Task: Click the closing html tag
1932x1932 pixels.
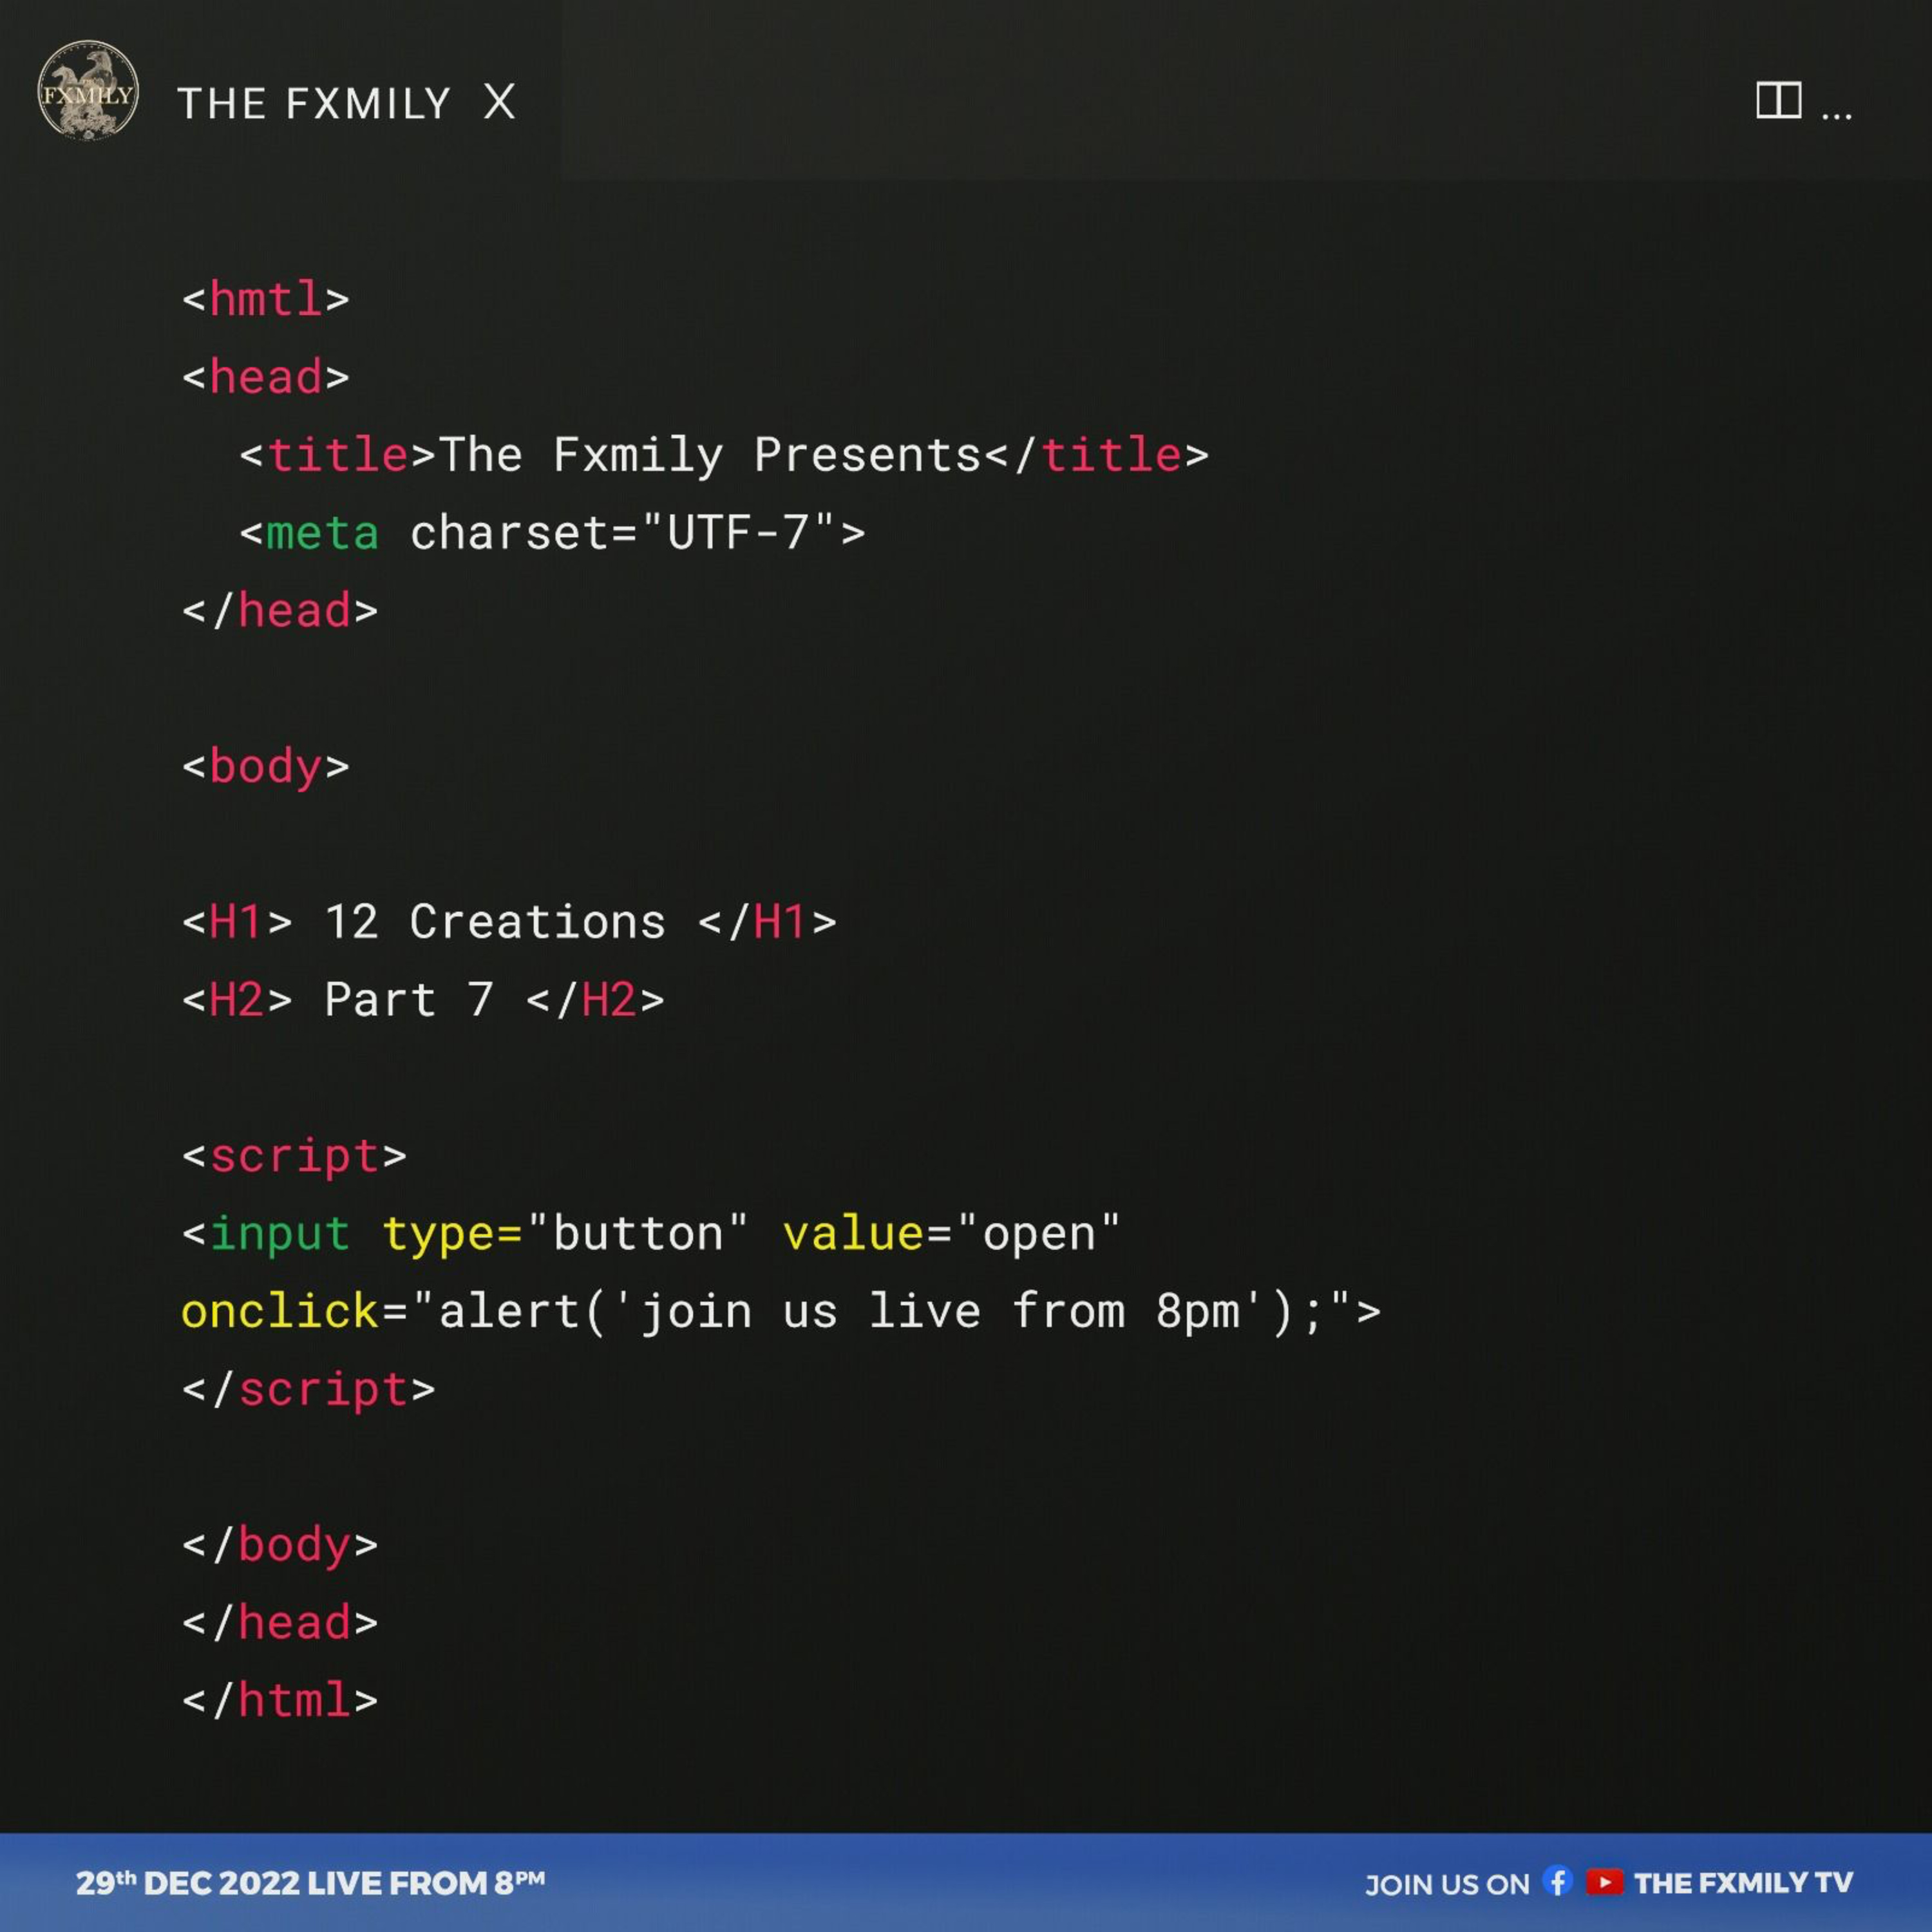Action: tap(280, 1701)
